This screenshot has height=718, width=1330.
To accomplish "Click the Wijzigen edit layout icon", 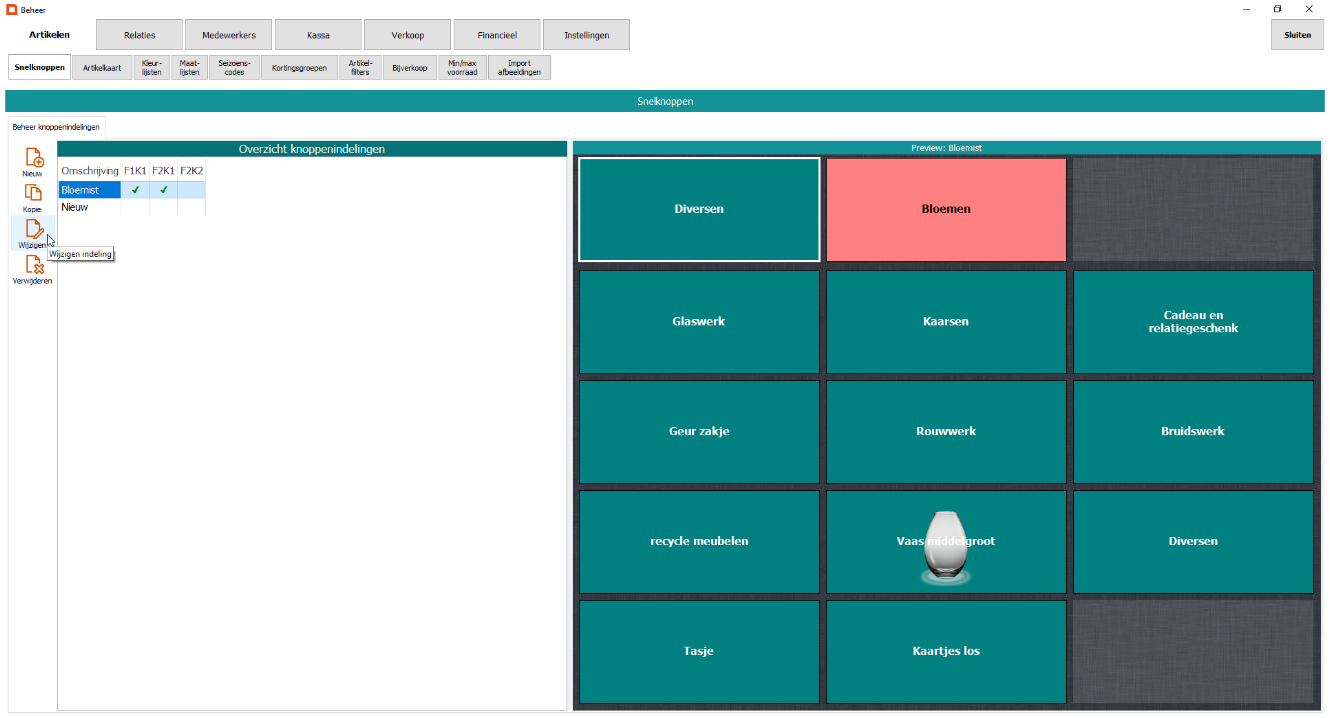I will click(x=33, y=230).
